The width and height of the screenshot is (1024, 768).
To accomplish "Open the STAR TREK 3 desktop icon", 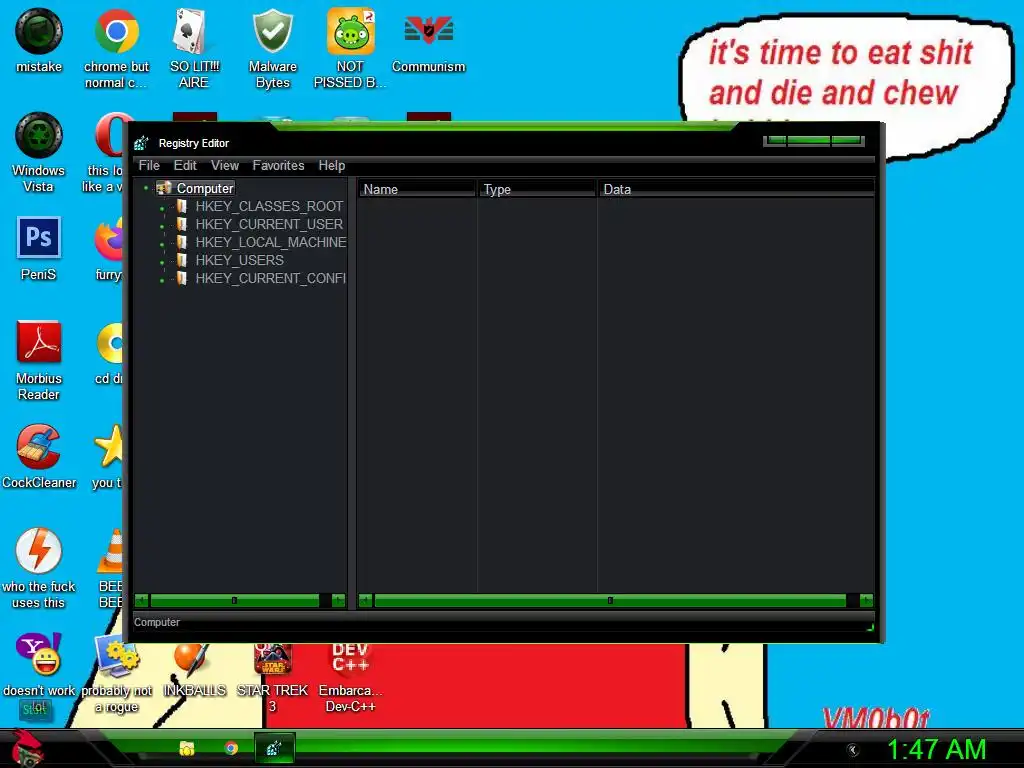I will (x=272, y=677).
